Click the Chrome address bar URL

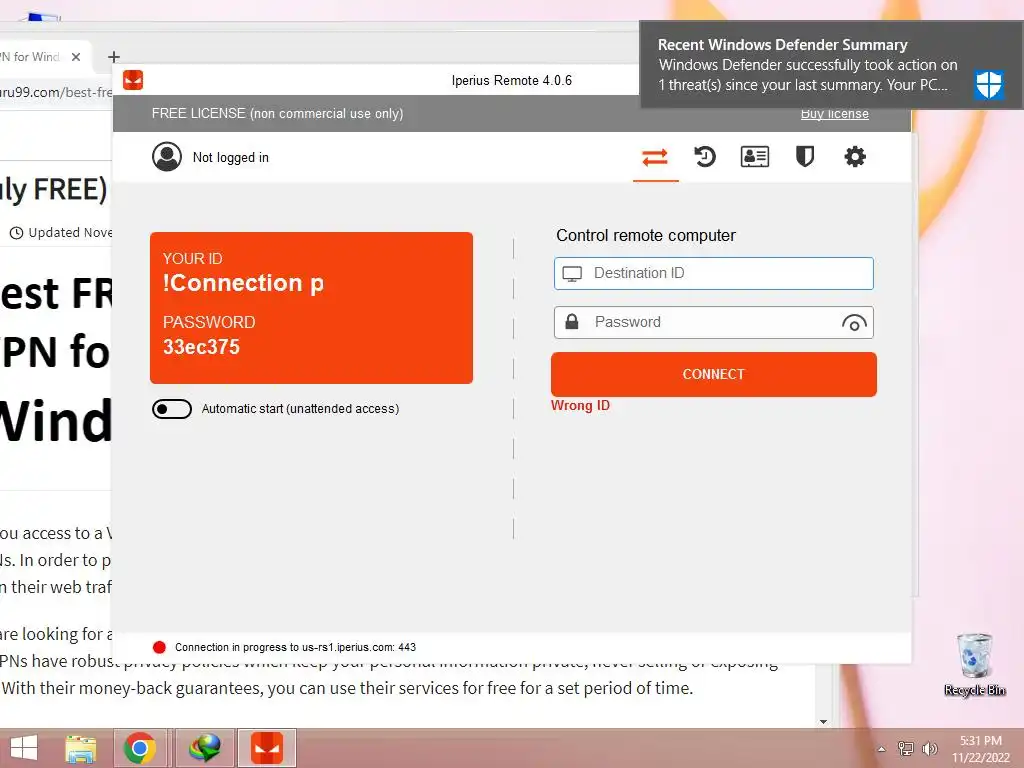(56, 92)
